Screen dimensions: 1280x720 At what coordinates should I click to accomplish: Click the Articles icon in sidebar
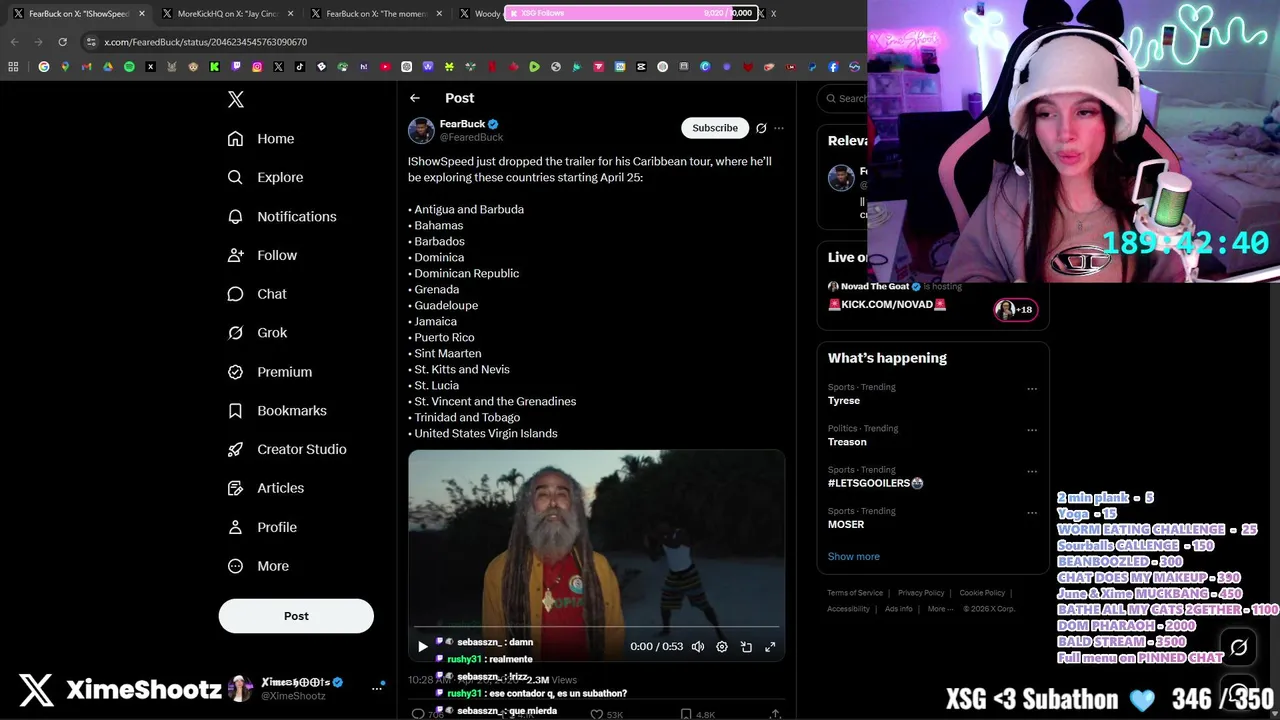click(x=235, y=488)
